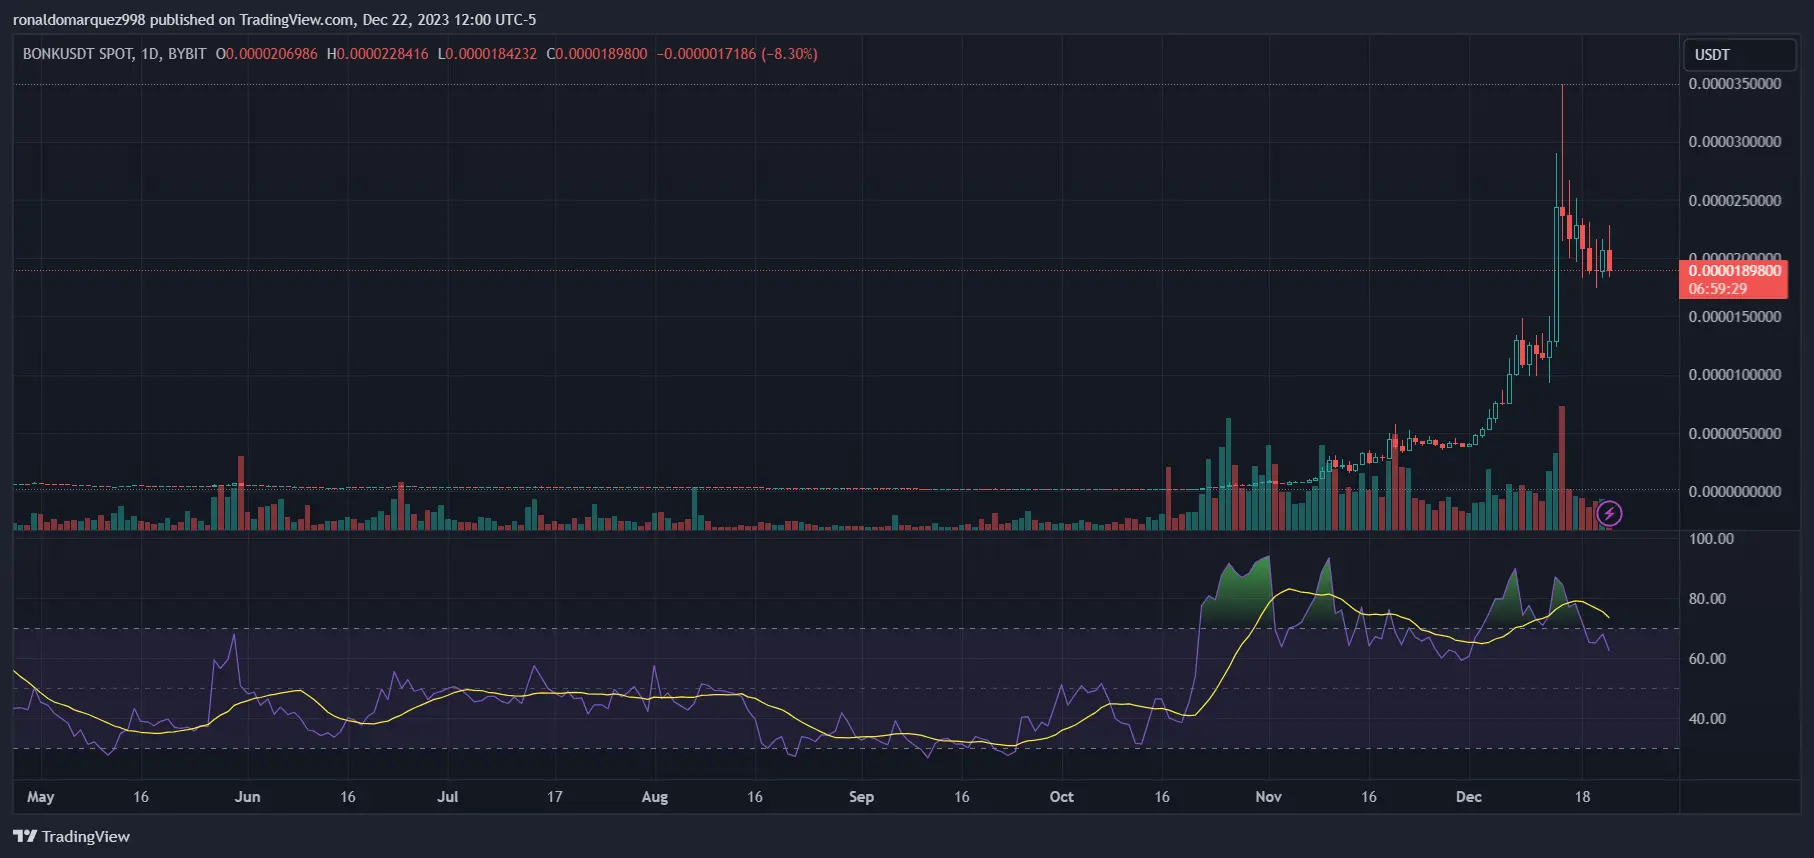Click the tallest red wick candle near 0.000035
This screenshot has width=1814, height=858.
pos(1563,165)
